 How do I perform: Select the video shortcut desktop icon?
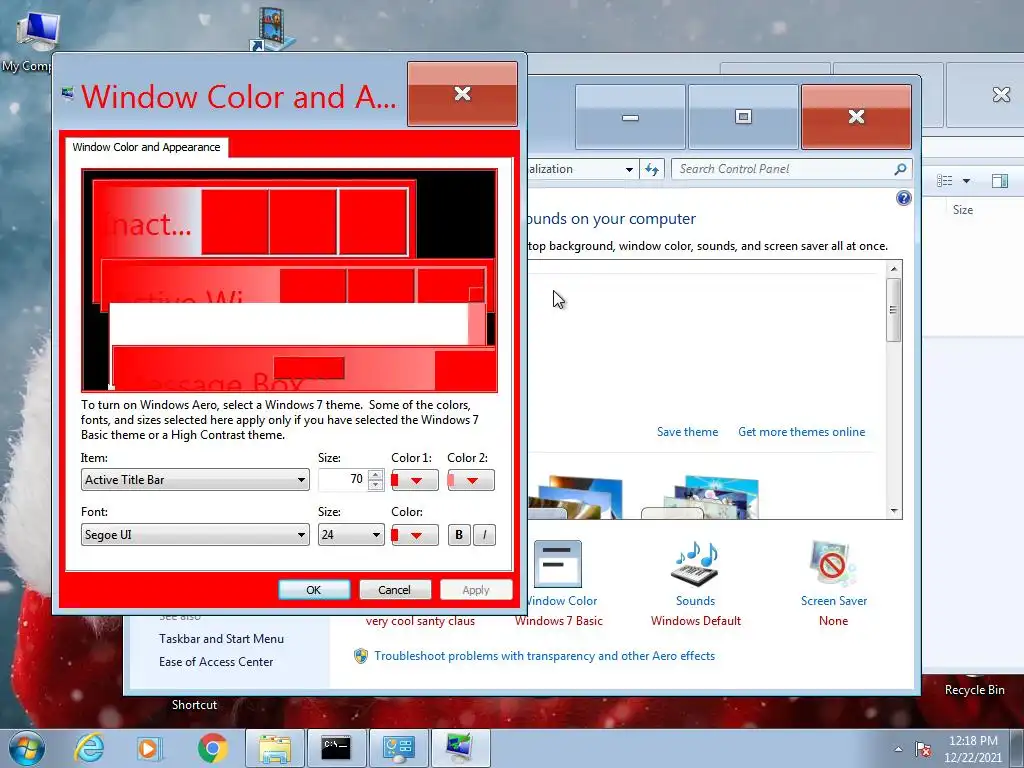coord(274,29)
